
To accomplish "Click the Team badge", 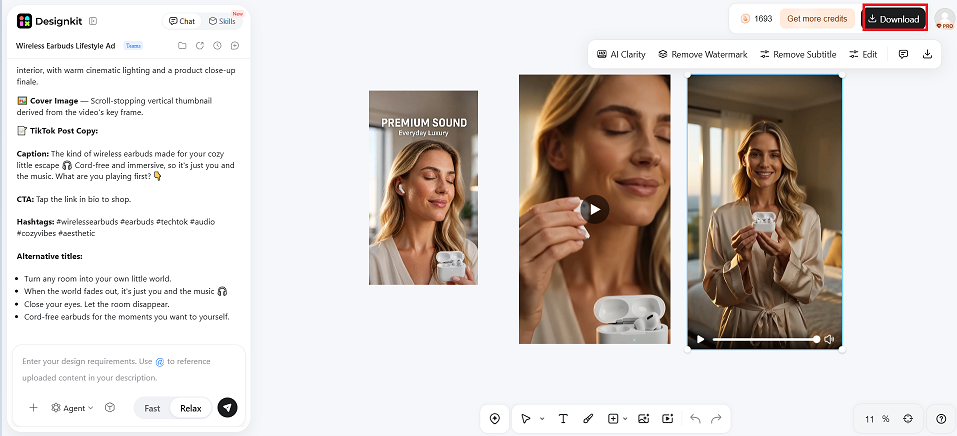I will 133,46.
